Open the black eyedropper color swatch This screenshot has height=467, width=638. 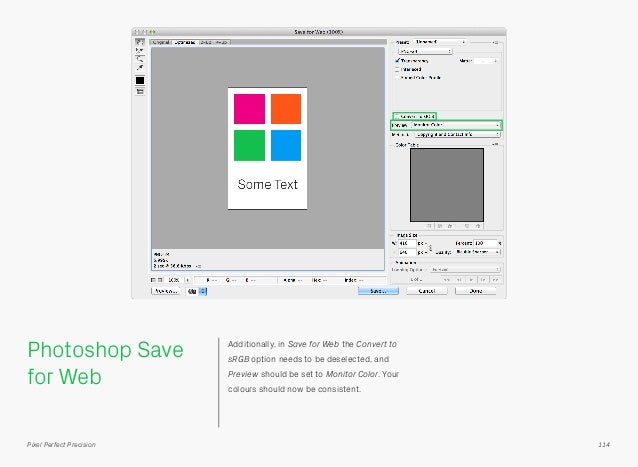pos(140,80)
